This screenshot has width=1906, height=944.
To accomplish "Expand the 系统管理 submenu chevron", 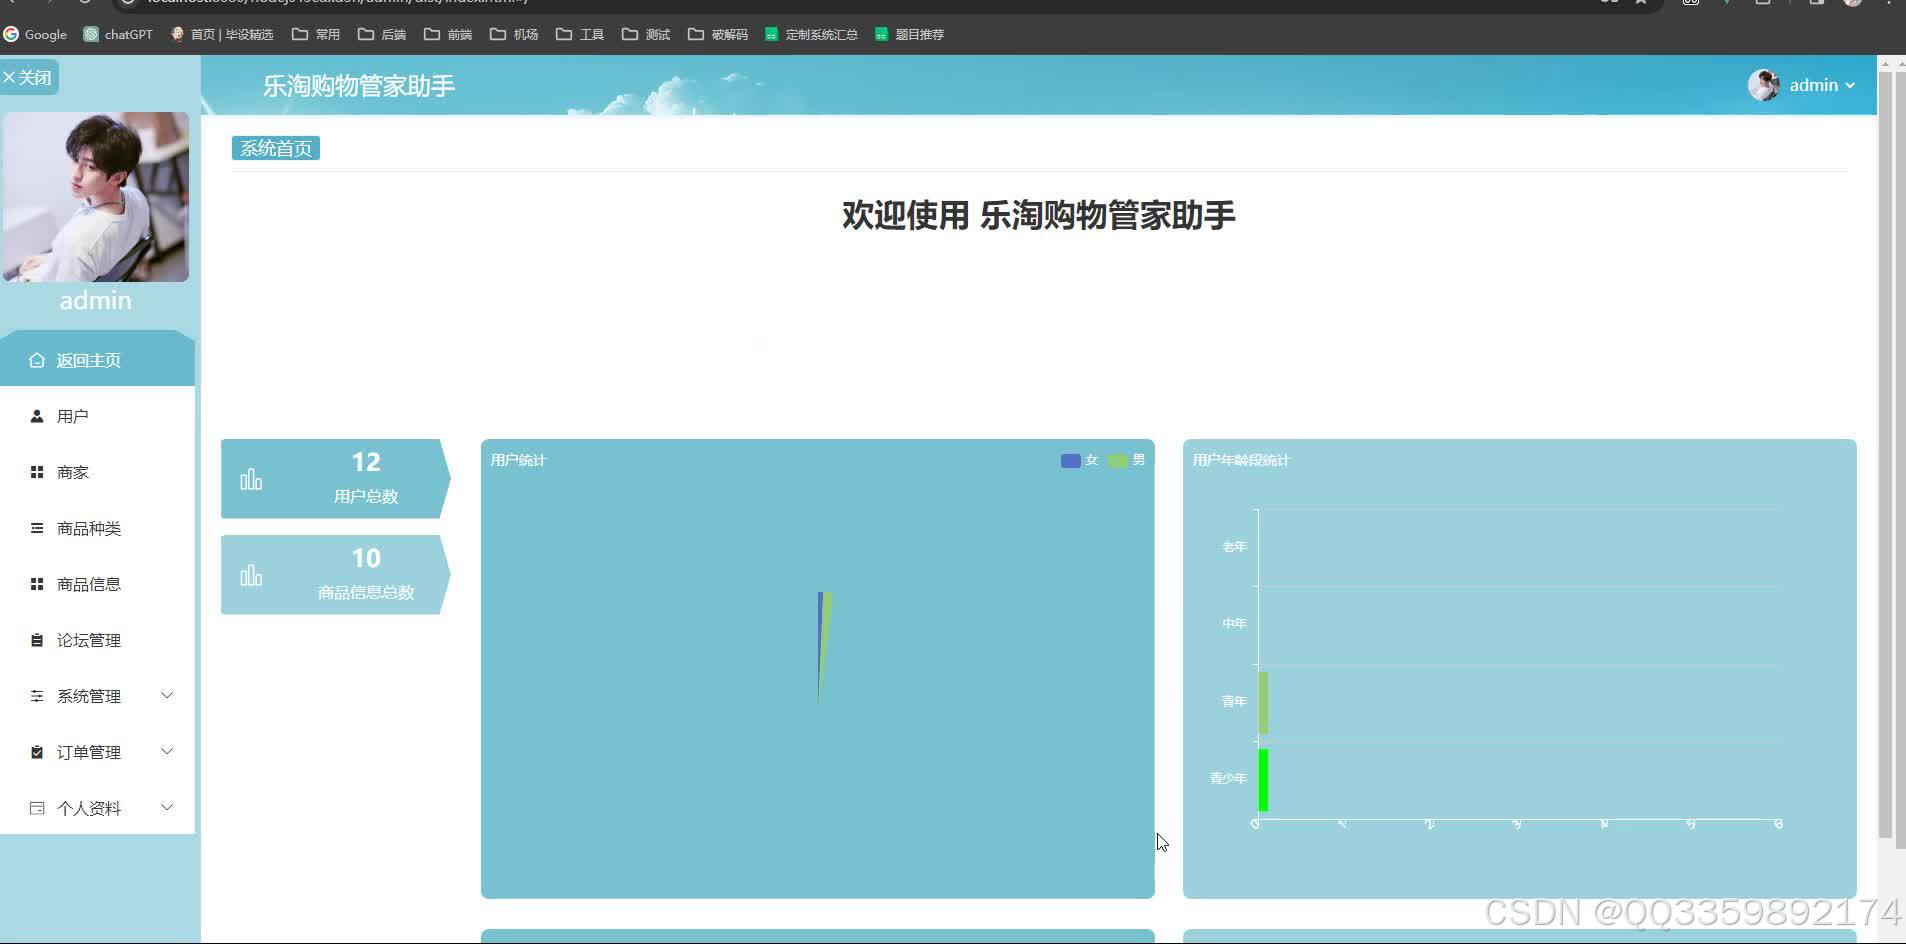I will click(x=167, y=695).
